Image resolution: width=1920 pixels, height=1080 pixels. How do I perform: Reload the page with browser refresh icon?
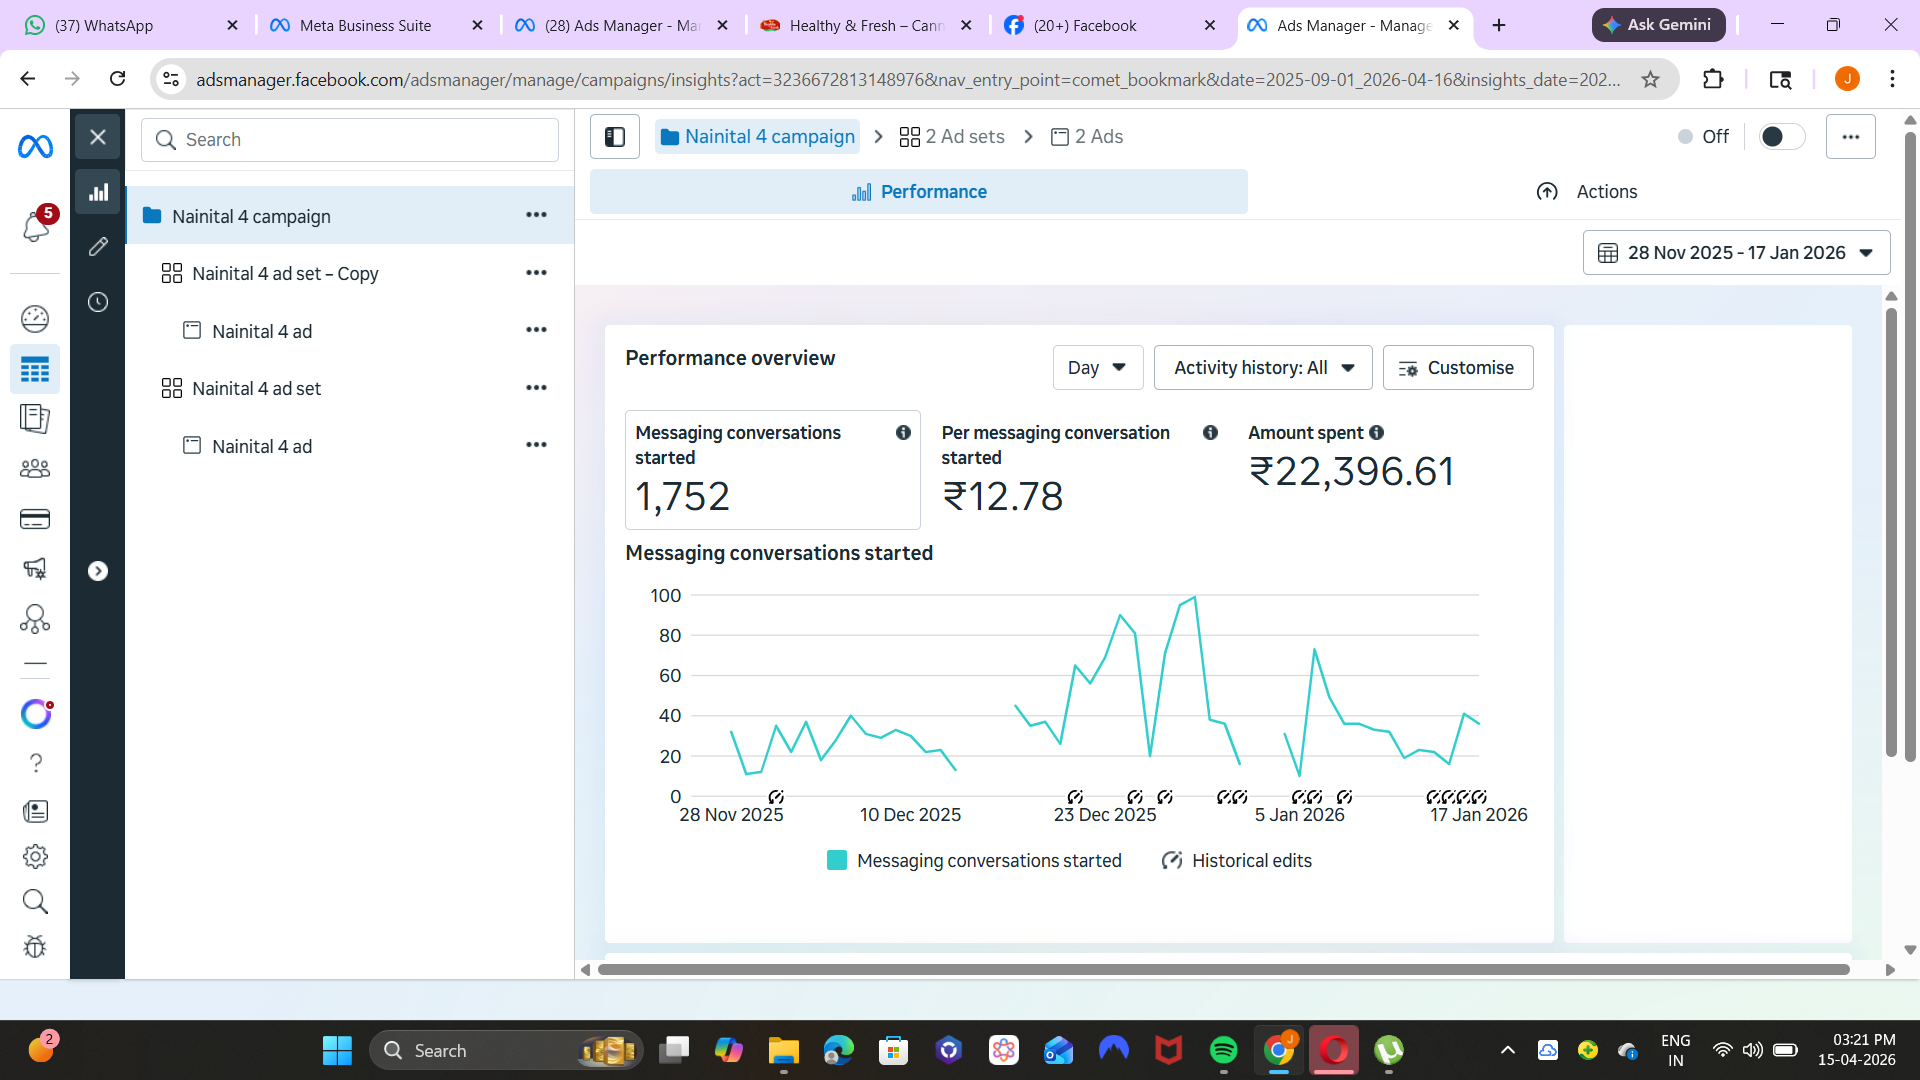[x=117, y=79]
